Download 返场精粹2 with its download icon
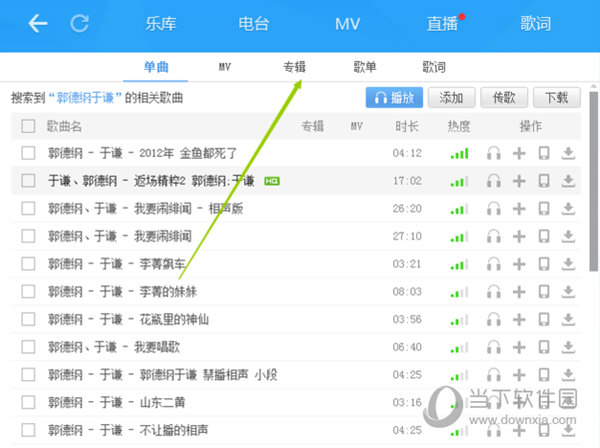 (x=568, y=181)
